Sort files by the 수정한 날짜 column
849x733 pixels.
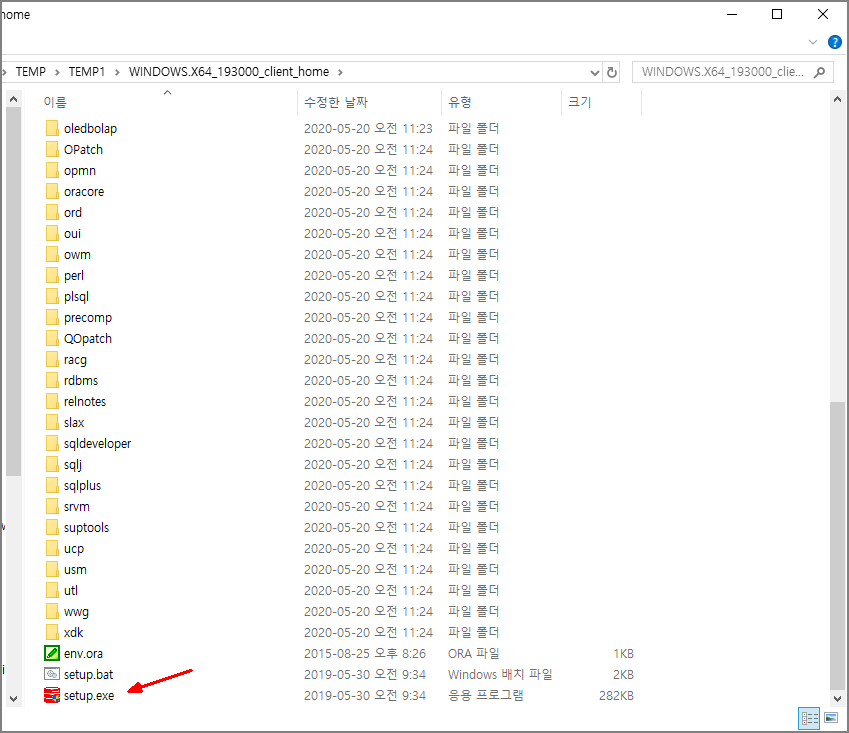pyautogui.click(x=334, y=102)
